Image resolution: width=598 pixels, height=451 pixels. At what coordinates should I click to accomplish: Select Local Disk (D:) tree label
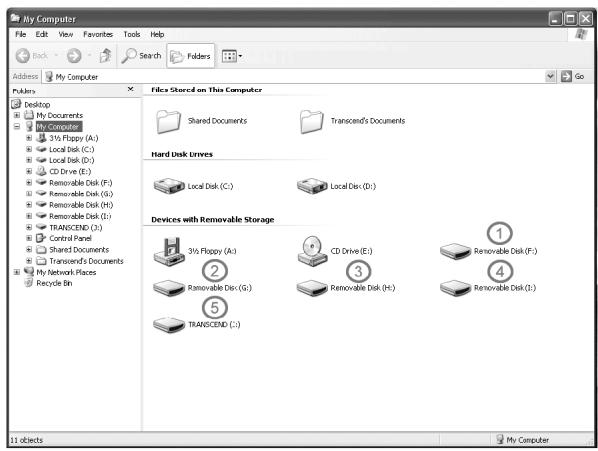coord(72,160)
